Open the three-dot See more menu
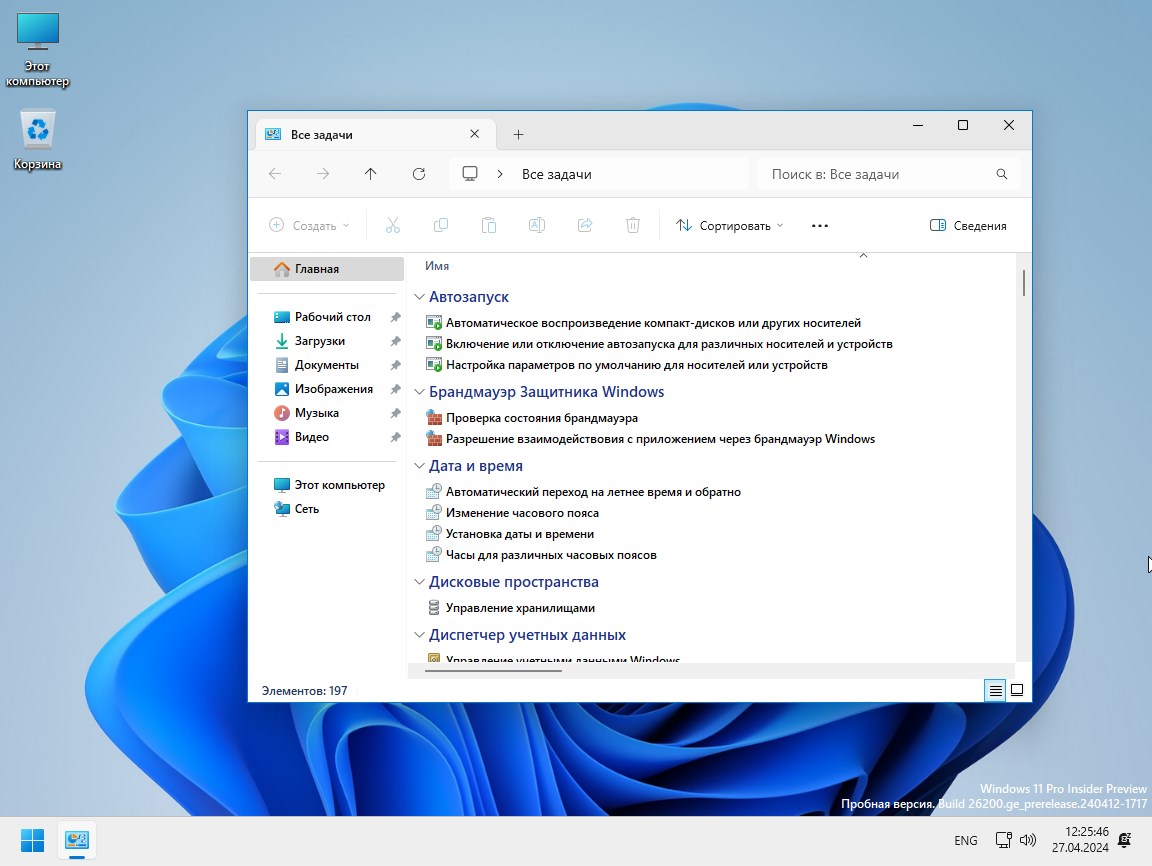The width and height of the screenshot is (1152, 866). (x=820, y=225)
